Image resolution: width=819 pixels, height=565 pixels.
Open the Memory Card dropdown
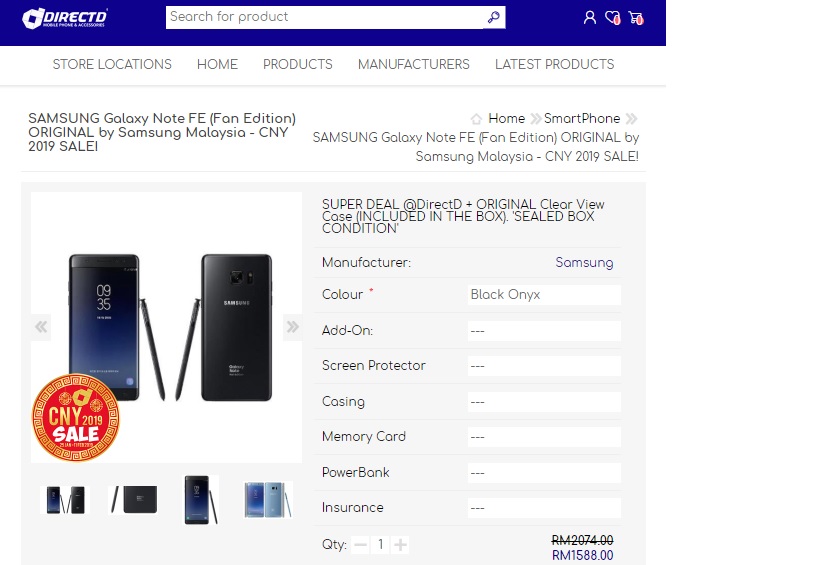click(544, 437)
